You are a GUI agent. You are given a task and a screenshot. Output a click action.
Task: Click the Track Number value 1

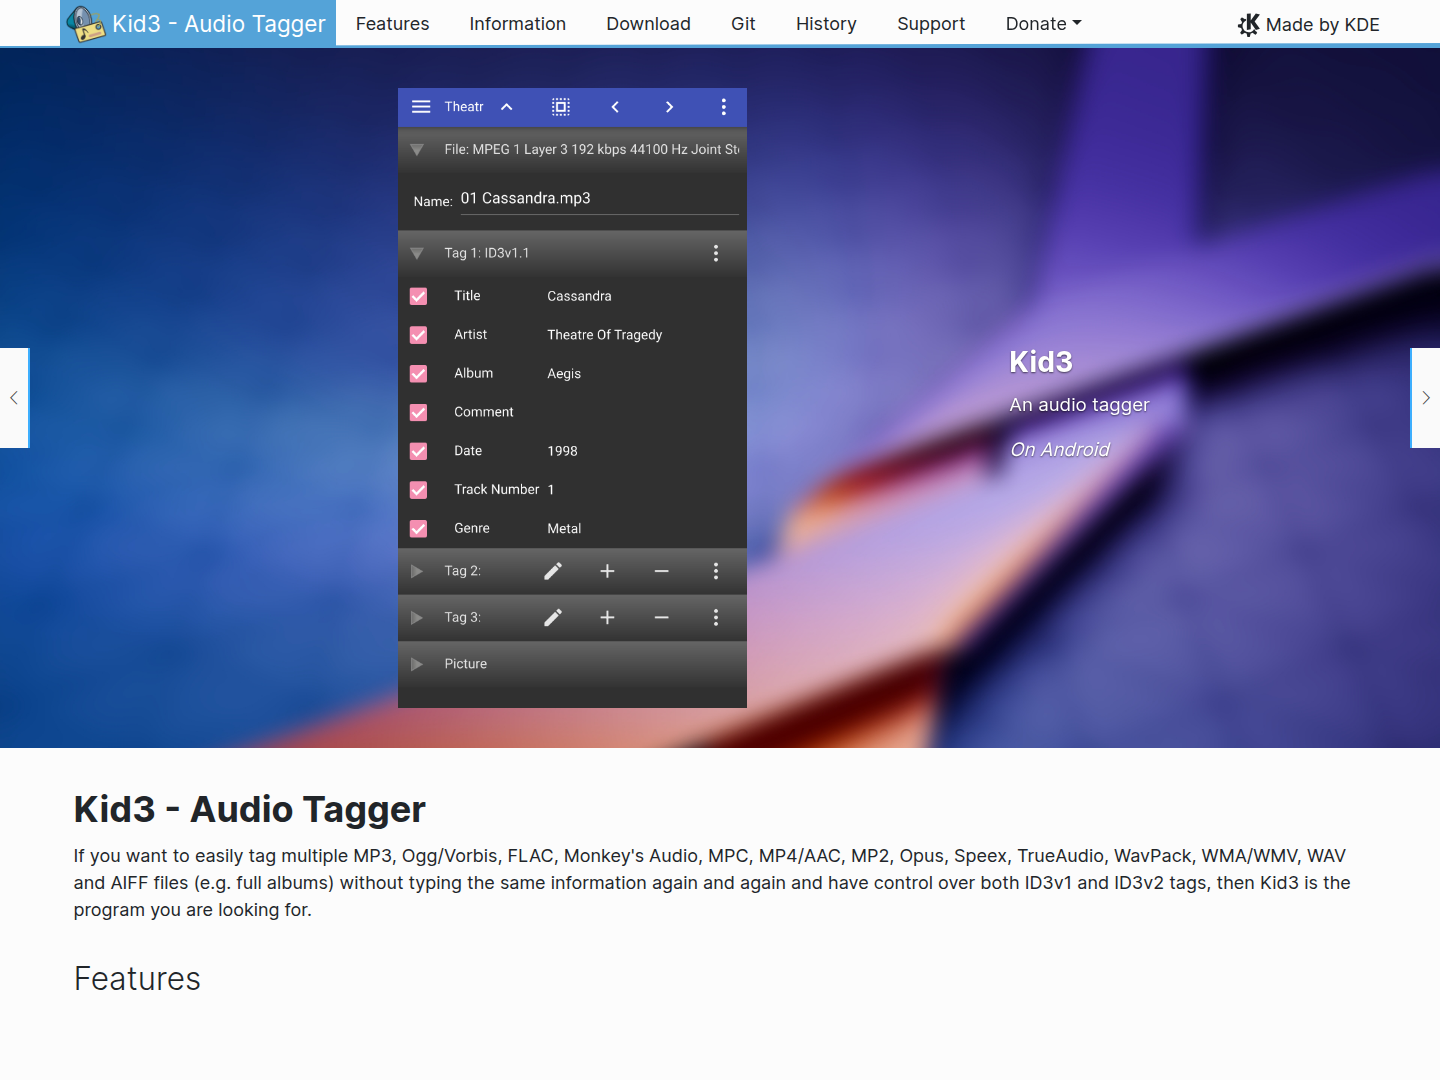[551, 490]
